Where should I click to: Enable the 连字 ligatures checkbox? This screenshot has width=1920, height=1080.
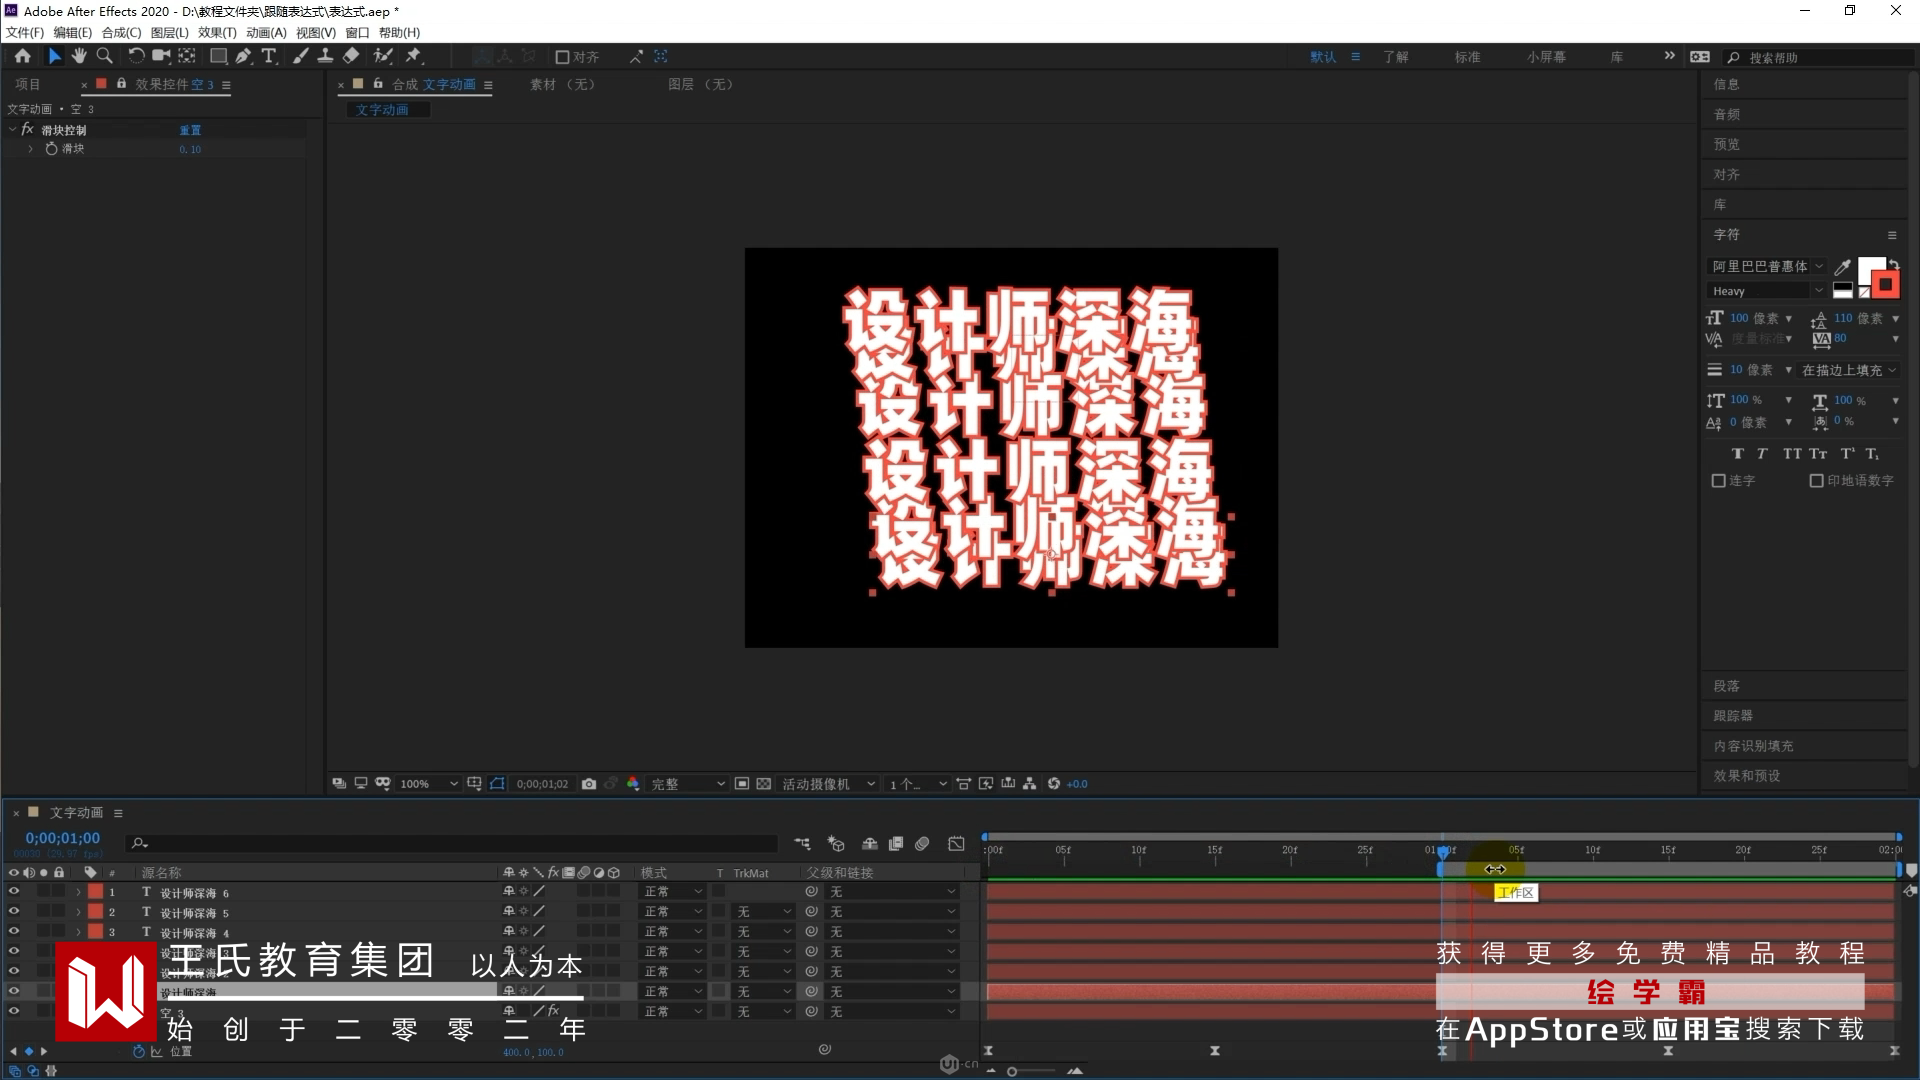click(x=1718, y=481)
